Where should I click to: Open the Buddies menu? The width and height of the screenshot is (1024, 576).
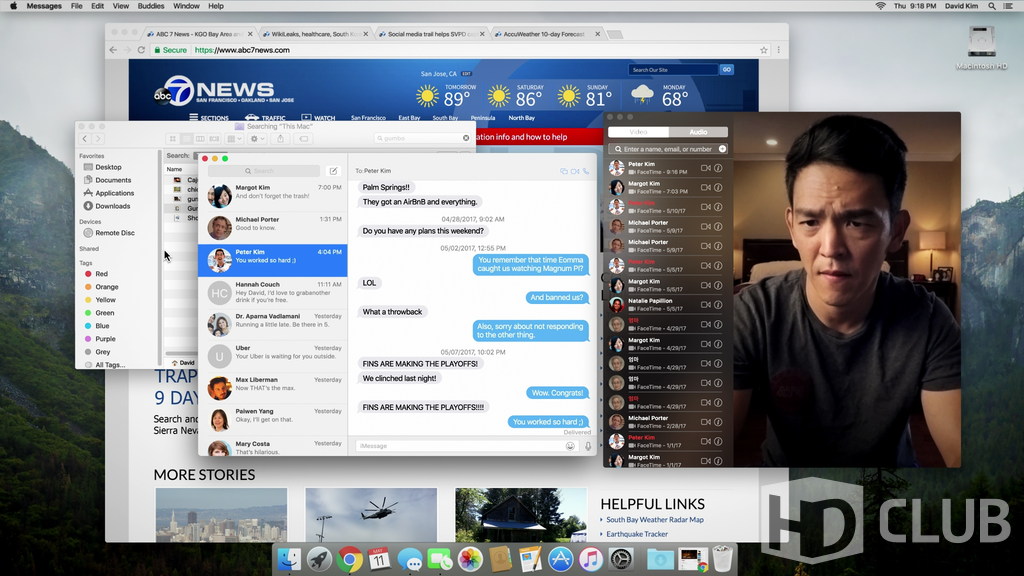pyautogui.click(x=151, y=6)
